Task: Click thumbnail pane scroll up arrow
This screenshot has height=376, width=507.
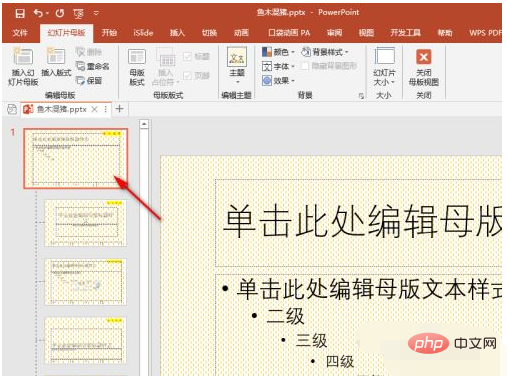Action: point(144,124)
